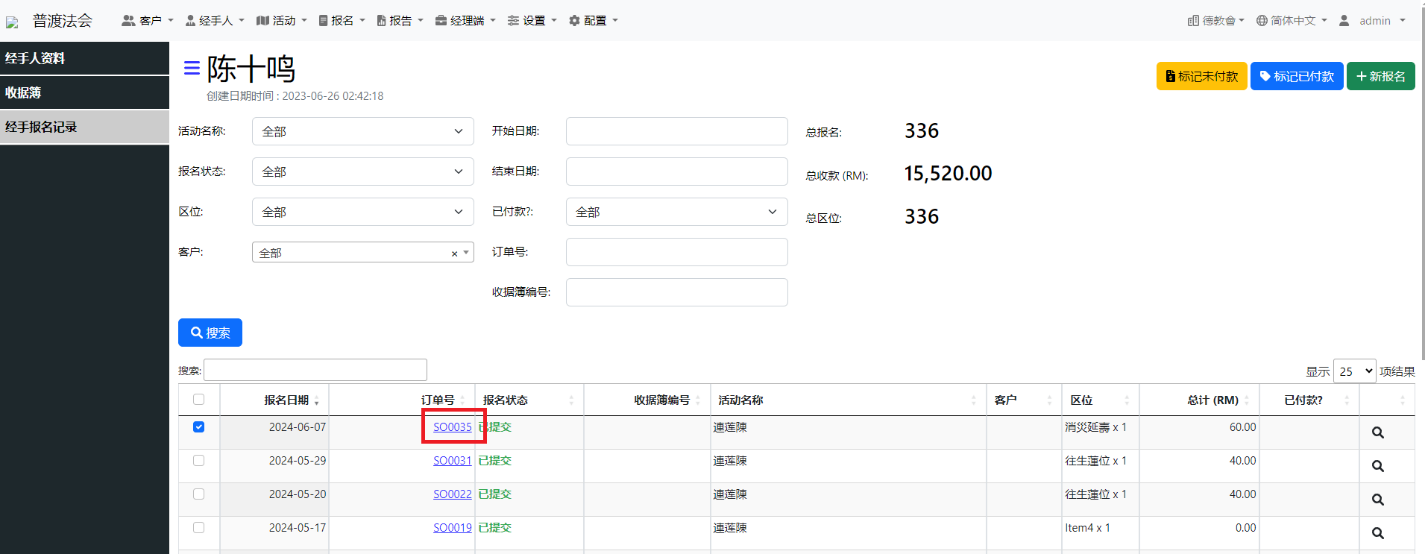Open order link SO0031
The width and height of the screenshot is (1425, 554).
click(452, 460)
